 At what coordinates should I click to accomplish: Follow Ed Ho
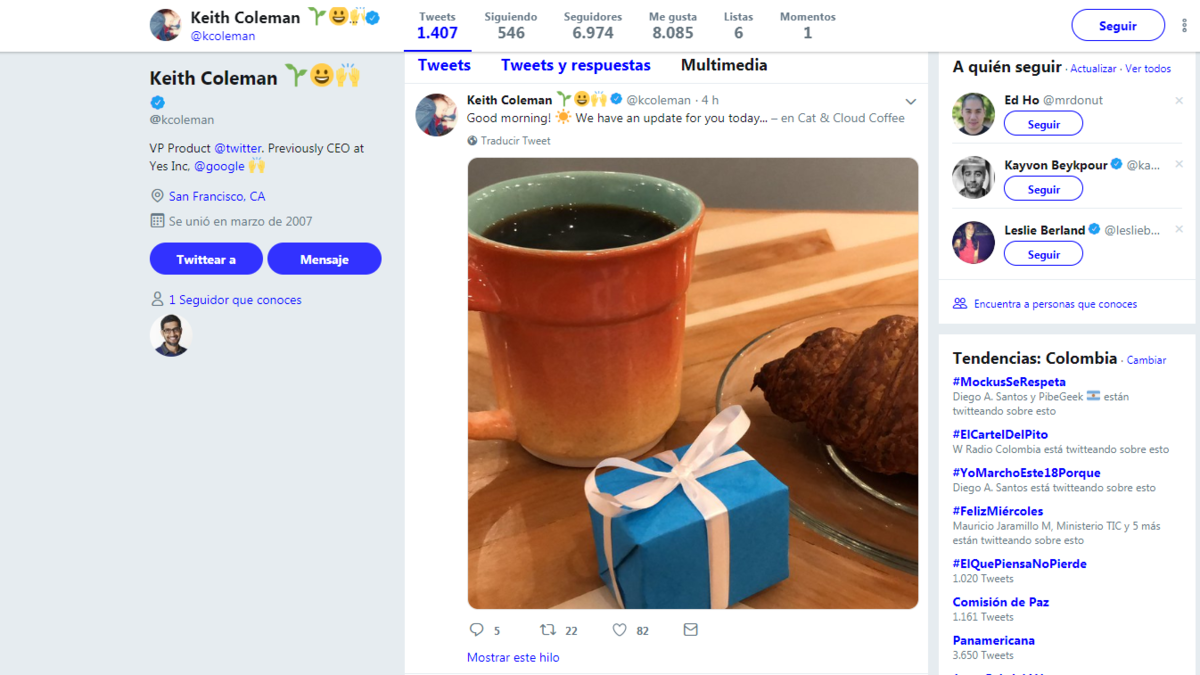[x=1043, y=124]
